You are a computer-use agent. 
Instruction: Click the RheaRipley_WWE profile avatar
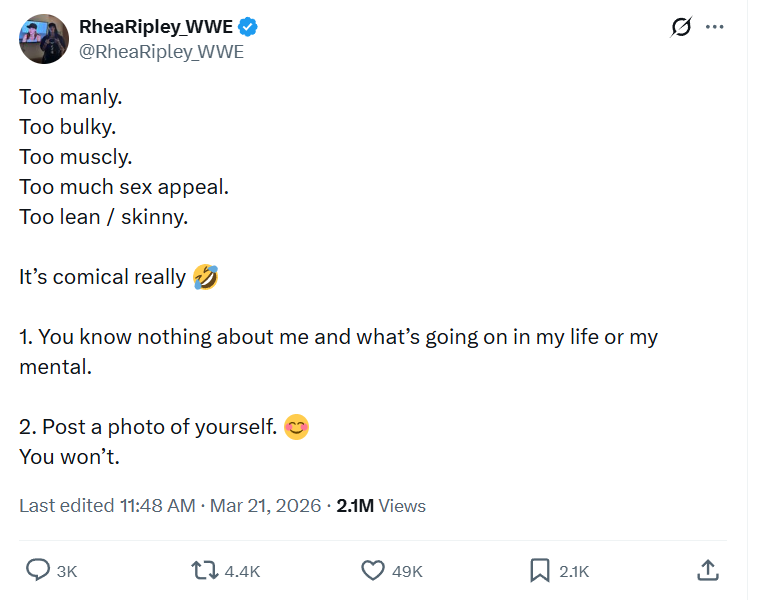click(43, 39)
